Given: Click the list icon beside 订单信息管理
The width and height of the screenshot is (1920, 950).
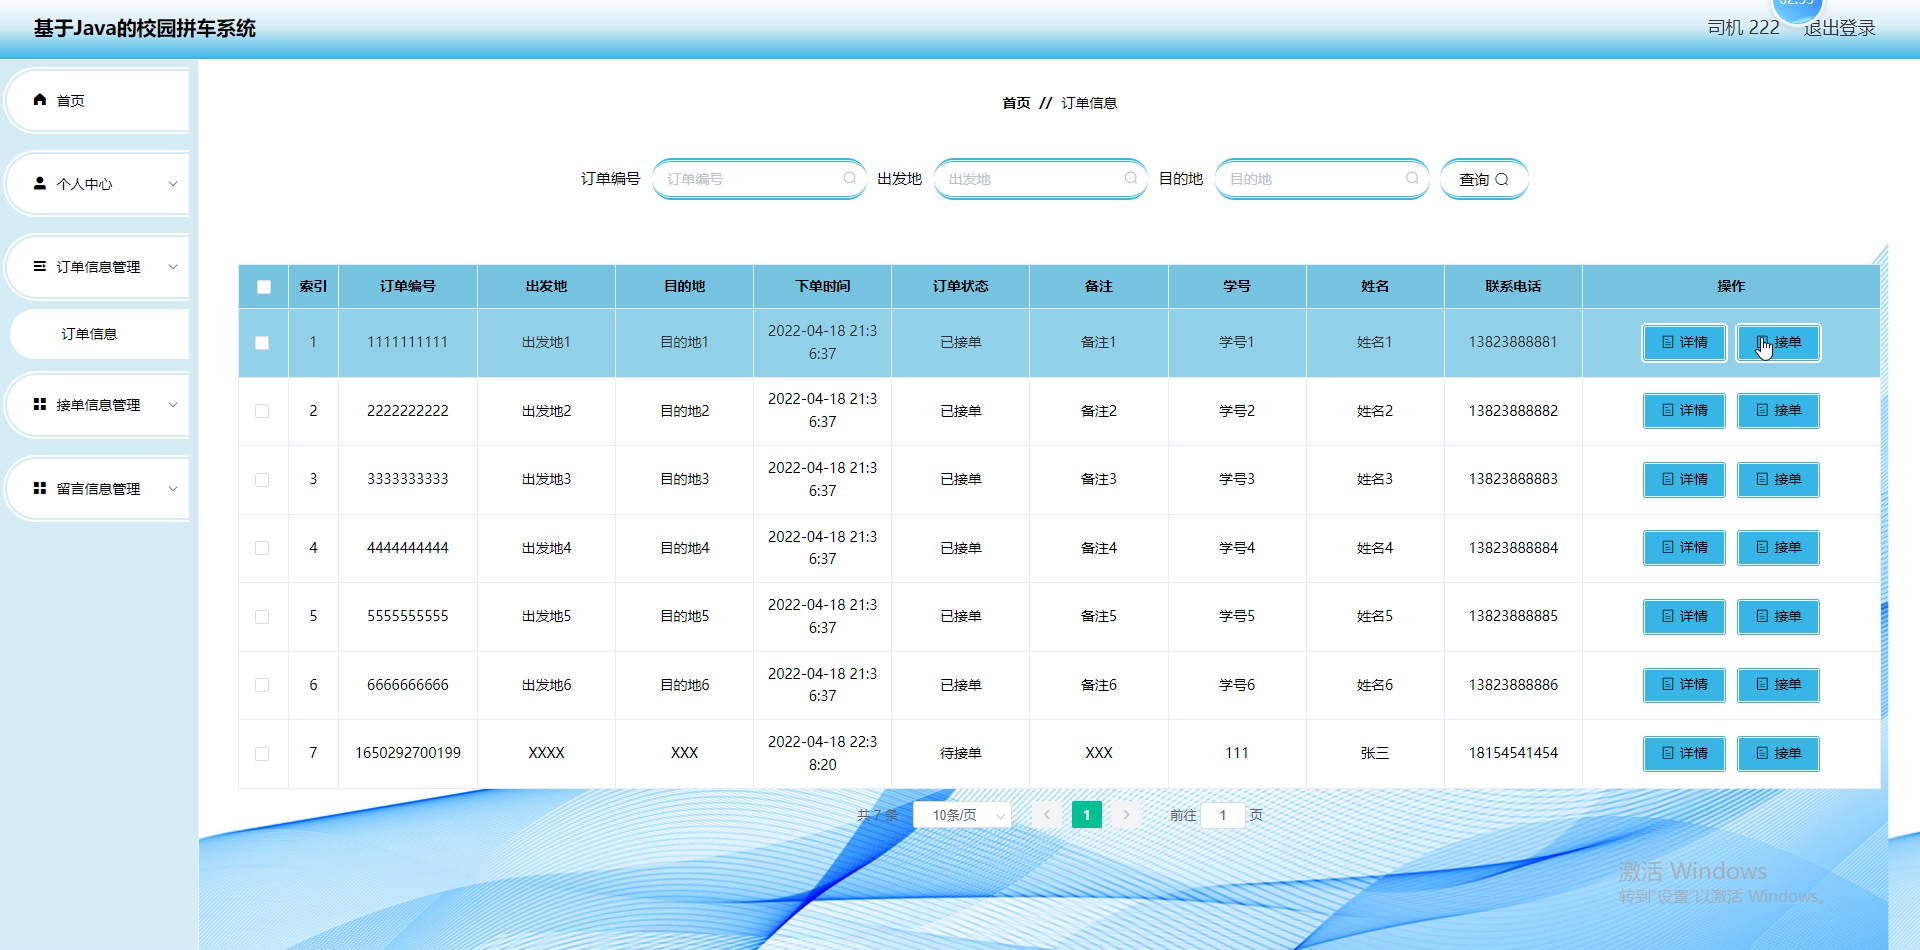Looking at the screenshot, I should pyautogui.click(x=40, y=266).
